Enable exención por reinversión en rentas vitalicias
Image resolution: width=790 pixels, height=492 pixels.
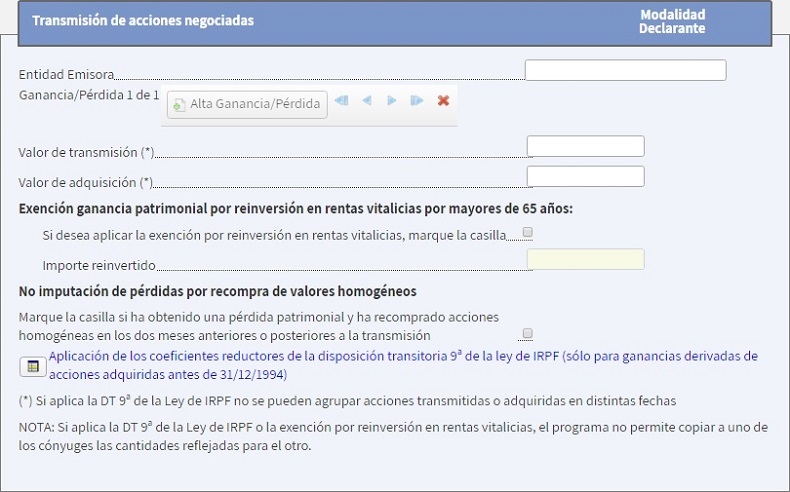tap(528, 232)
